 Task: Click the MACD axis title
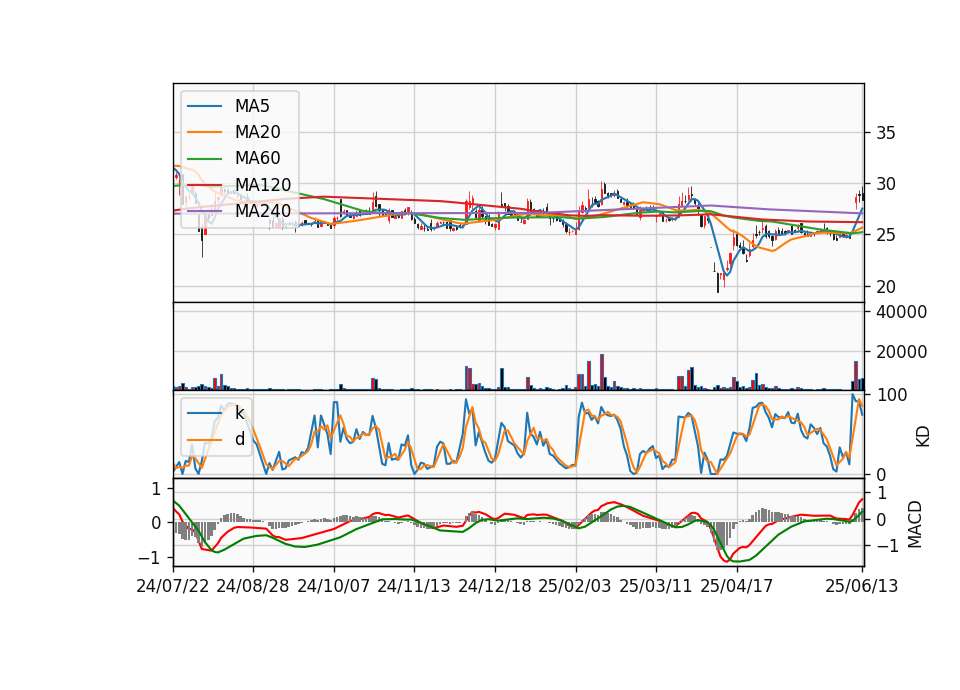point(915,524)
